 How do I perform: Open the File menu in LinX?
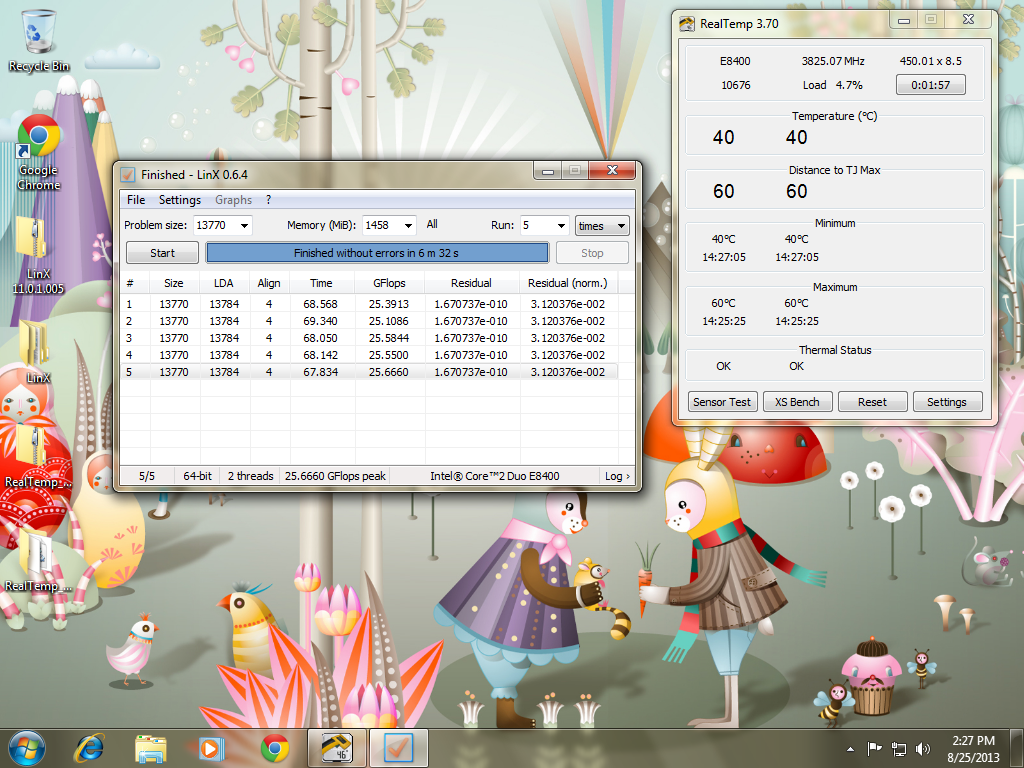pos(136,200)
